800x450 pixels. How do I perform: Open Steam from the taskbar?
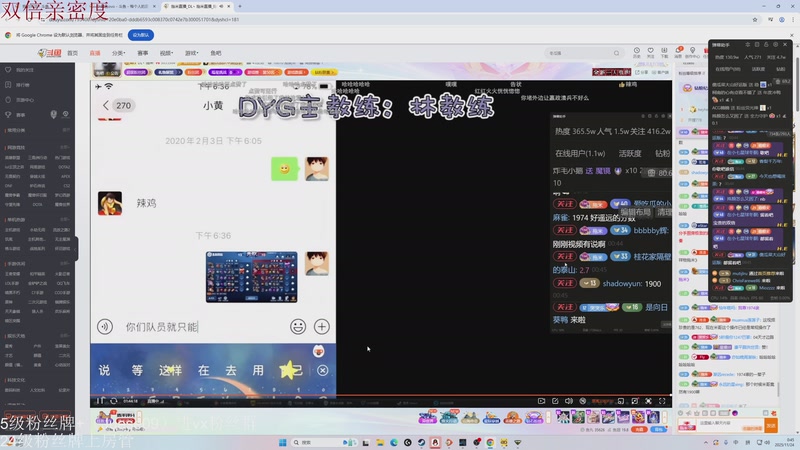click(x=421, y=442)
